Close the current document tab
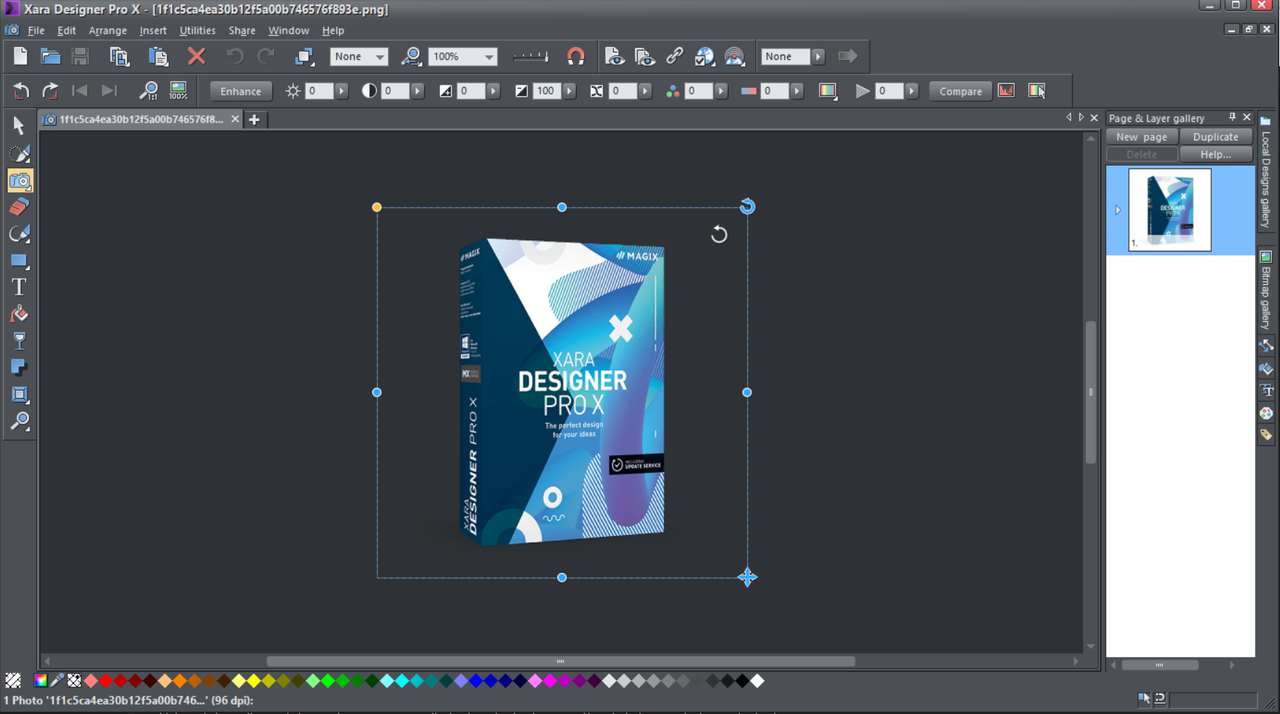Screen dimensions: 1280x714 (x=235, y=119)
